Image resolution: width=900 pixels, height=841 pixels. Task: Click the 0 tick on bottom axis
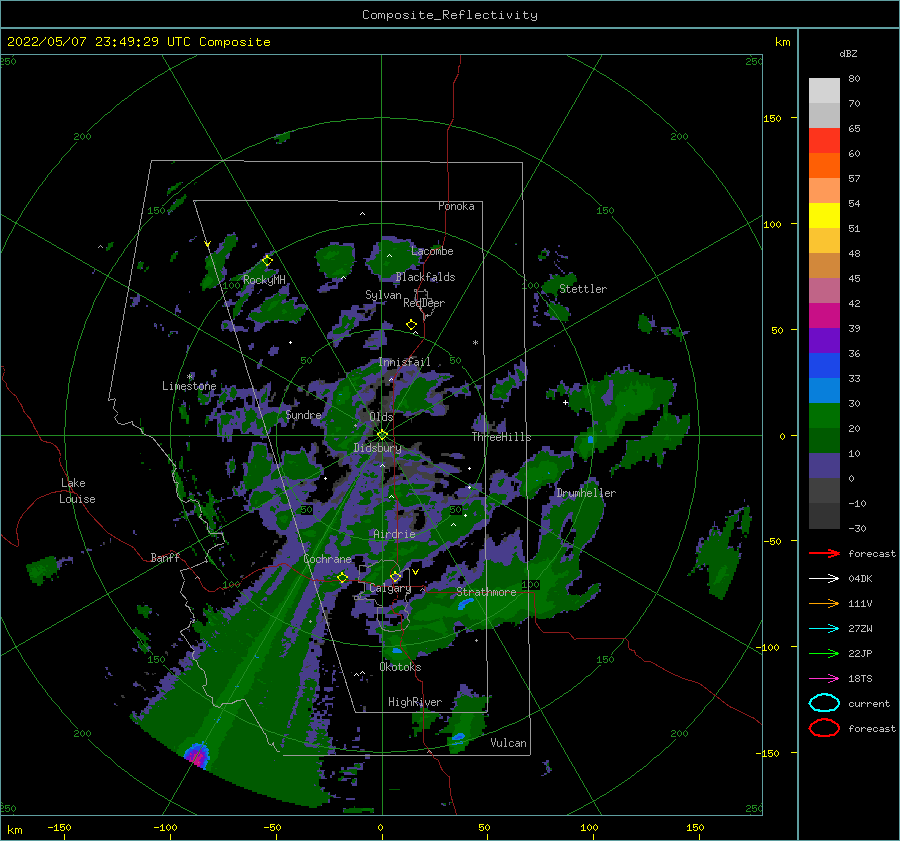click(381, 827)
